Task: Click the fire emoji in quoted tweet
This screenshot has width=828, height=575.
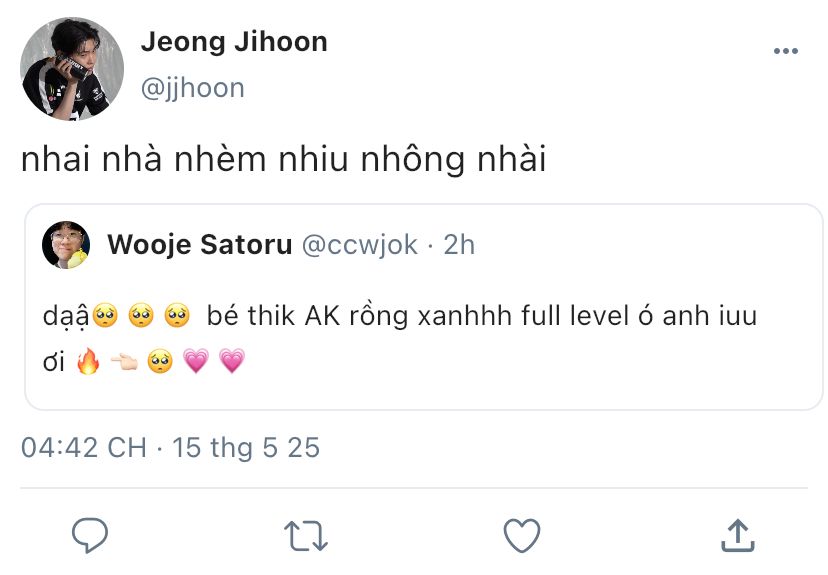Action: click(89, 362)
